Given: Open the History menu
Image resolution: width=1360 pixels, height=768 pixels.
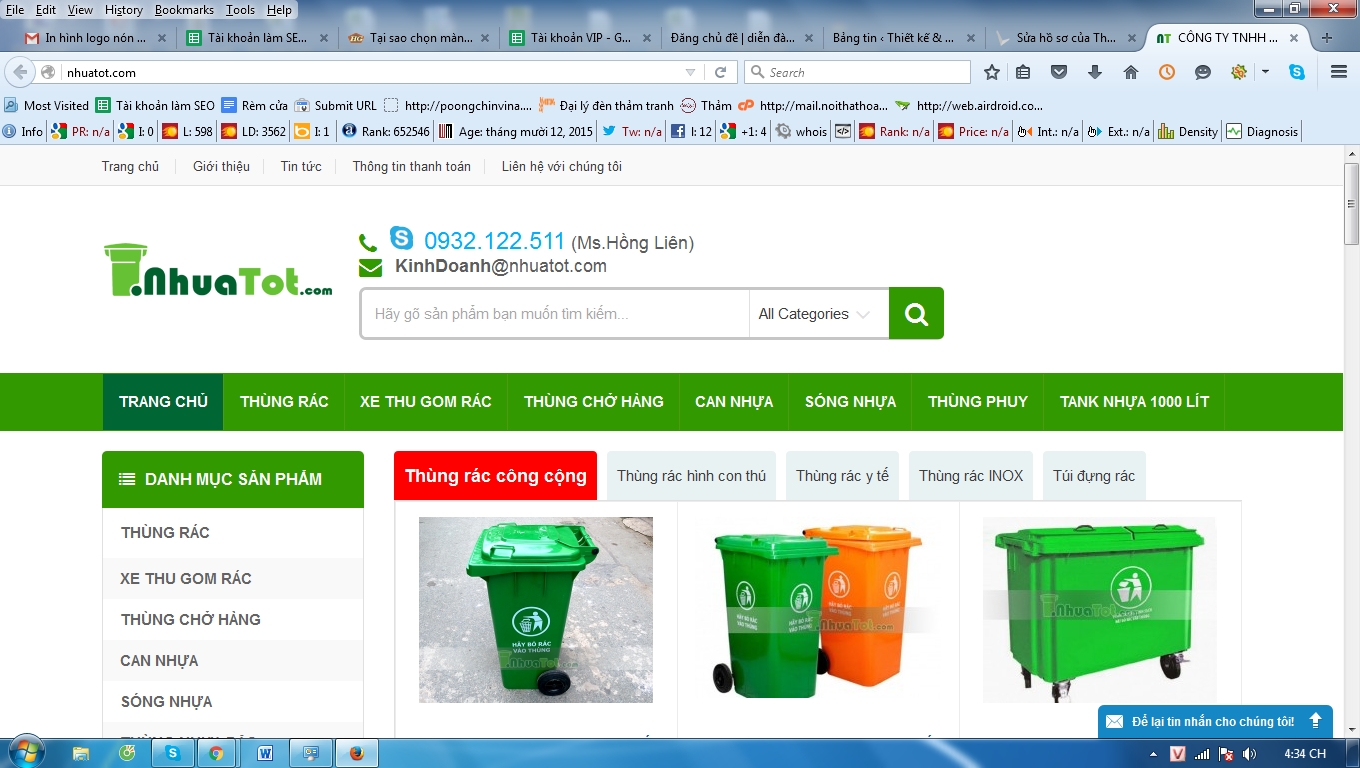Looking at the screenshot, I should (123, 9).
